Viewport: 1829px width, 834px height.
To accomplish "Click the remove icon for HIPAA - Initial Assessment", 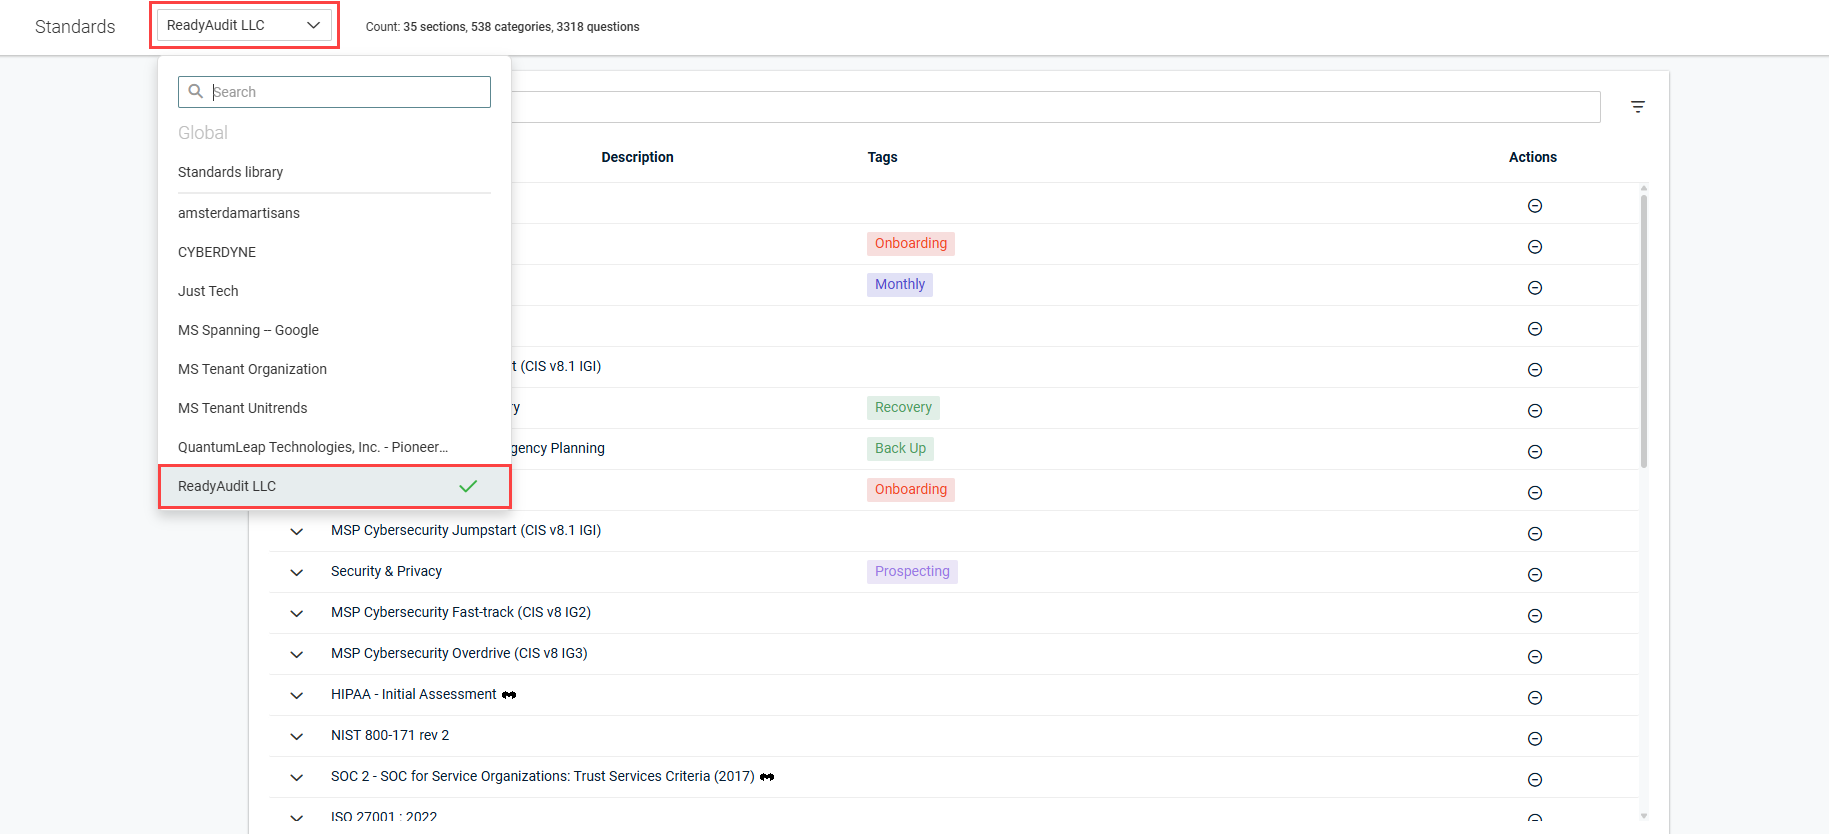I will tap(1534, 698).
